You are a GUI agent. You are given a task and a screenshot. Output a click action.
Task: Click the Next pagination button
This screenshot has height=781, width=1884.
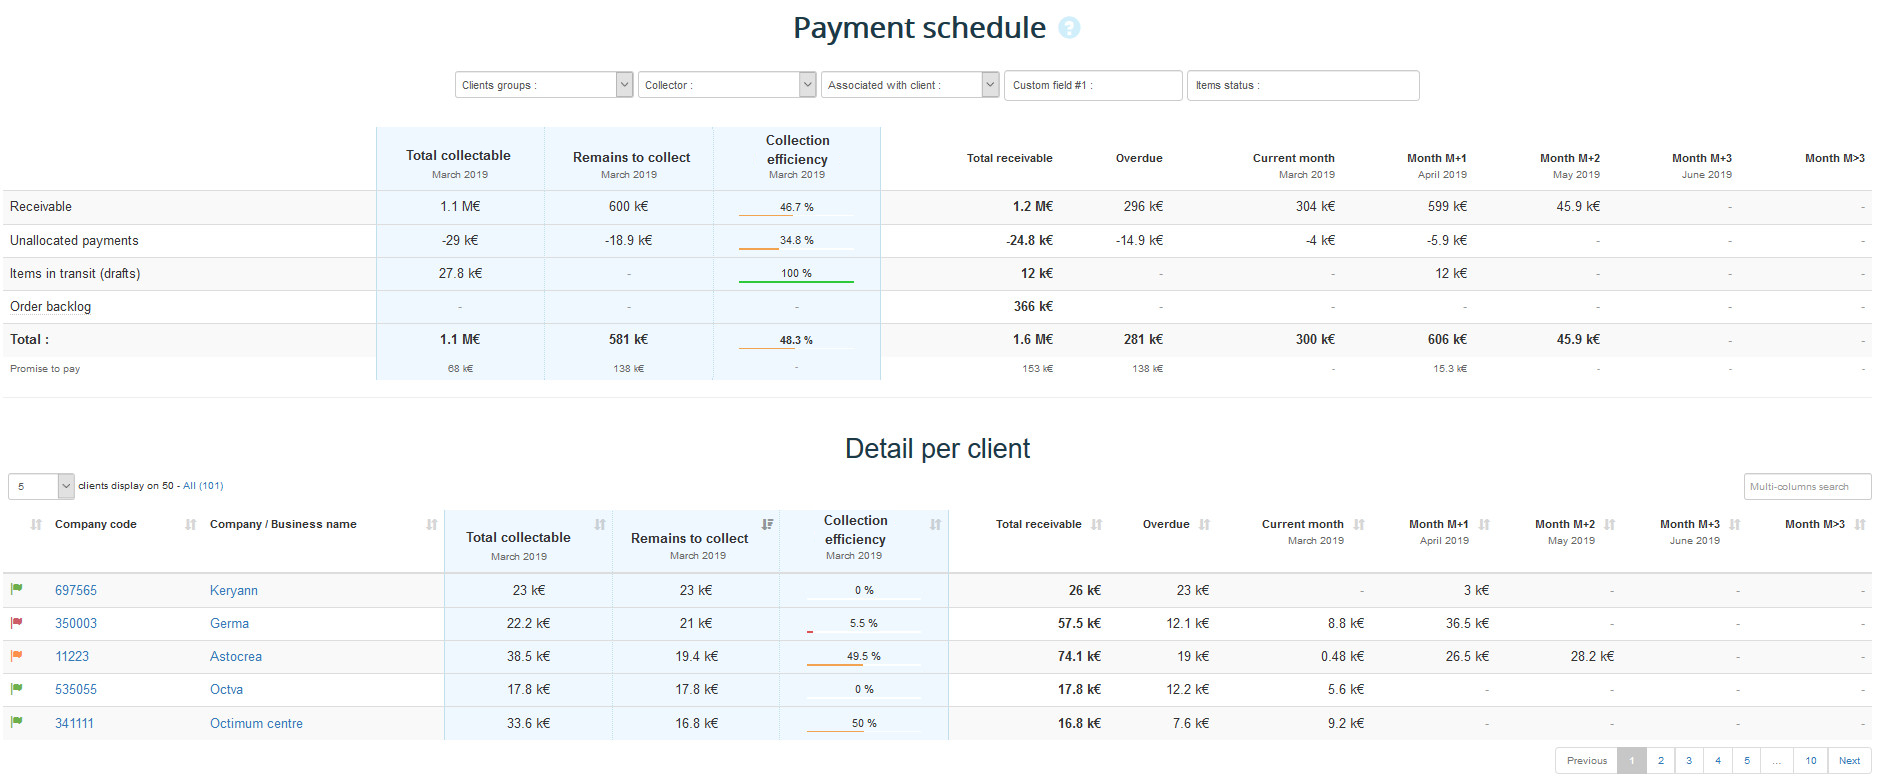1849,761
